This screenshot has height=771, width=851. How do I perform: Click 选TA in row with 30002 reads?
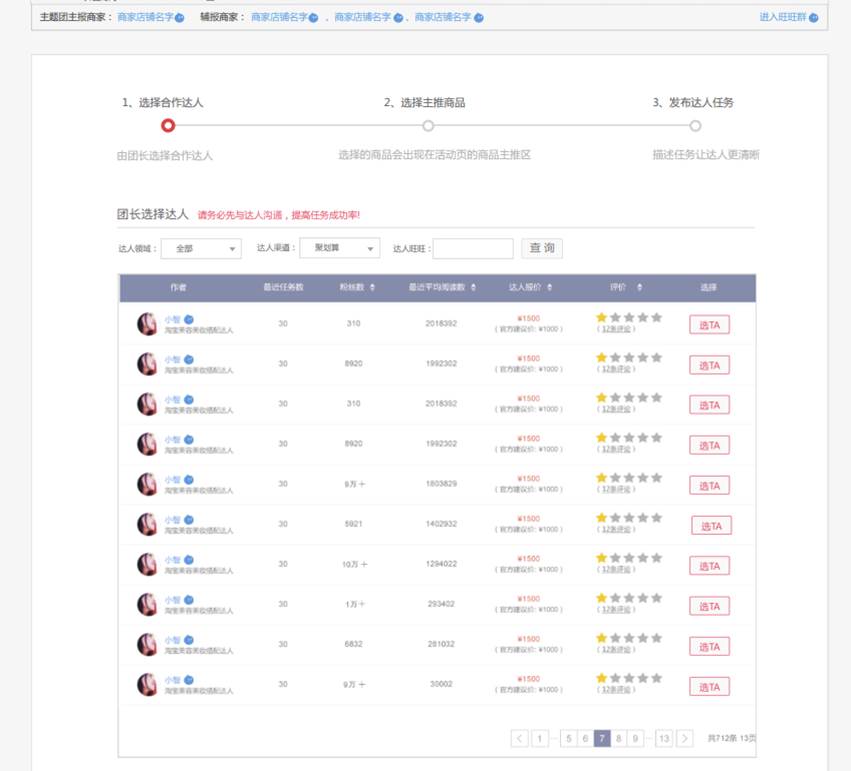[x=709, y=686]
